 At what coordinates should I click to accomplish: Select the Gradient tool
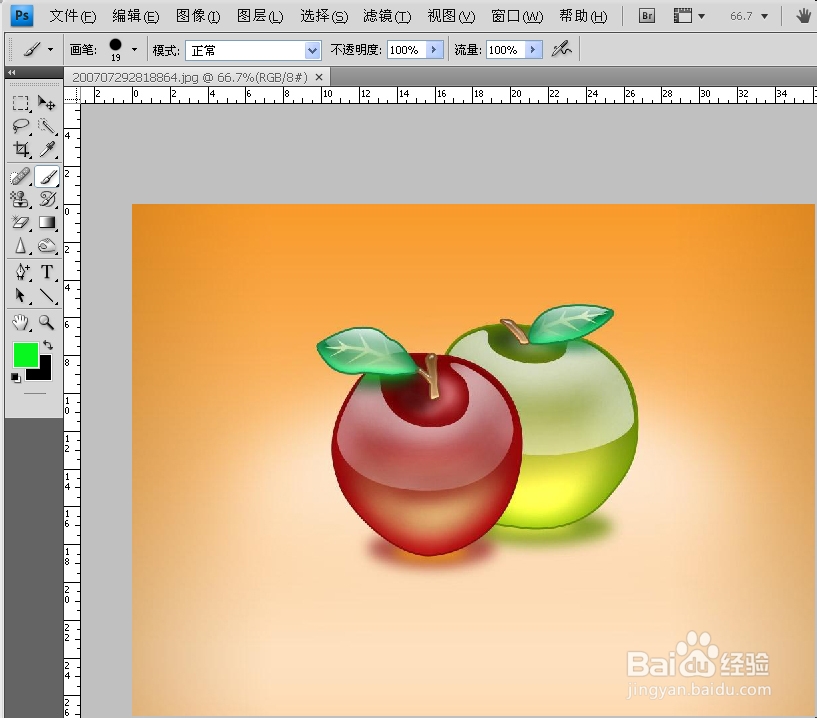click(x=47, y=222)
